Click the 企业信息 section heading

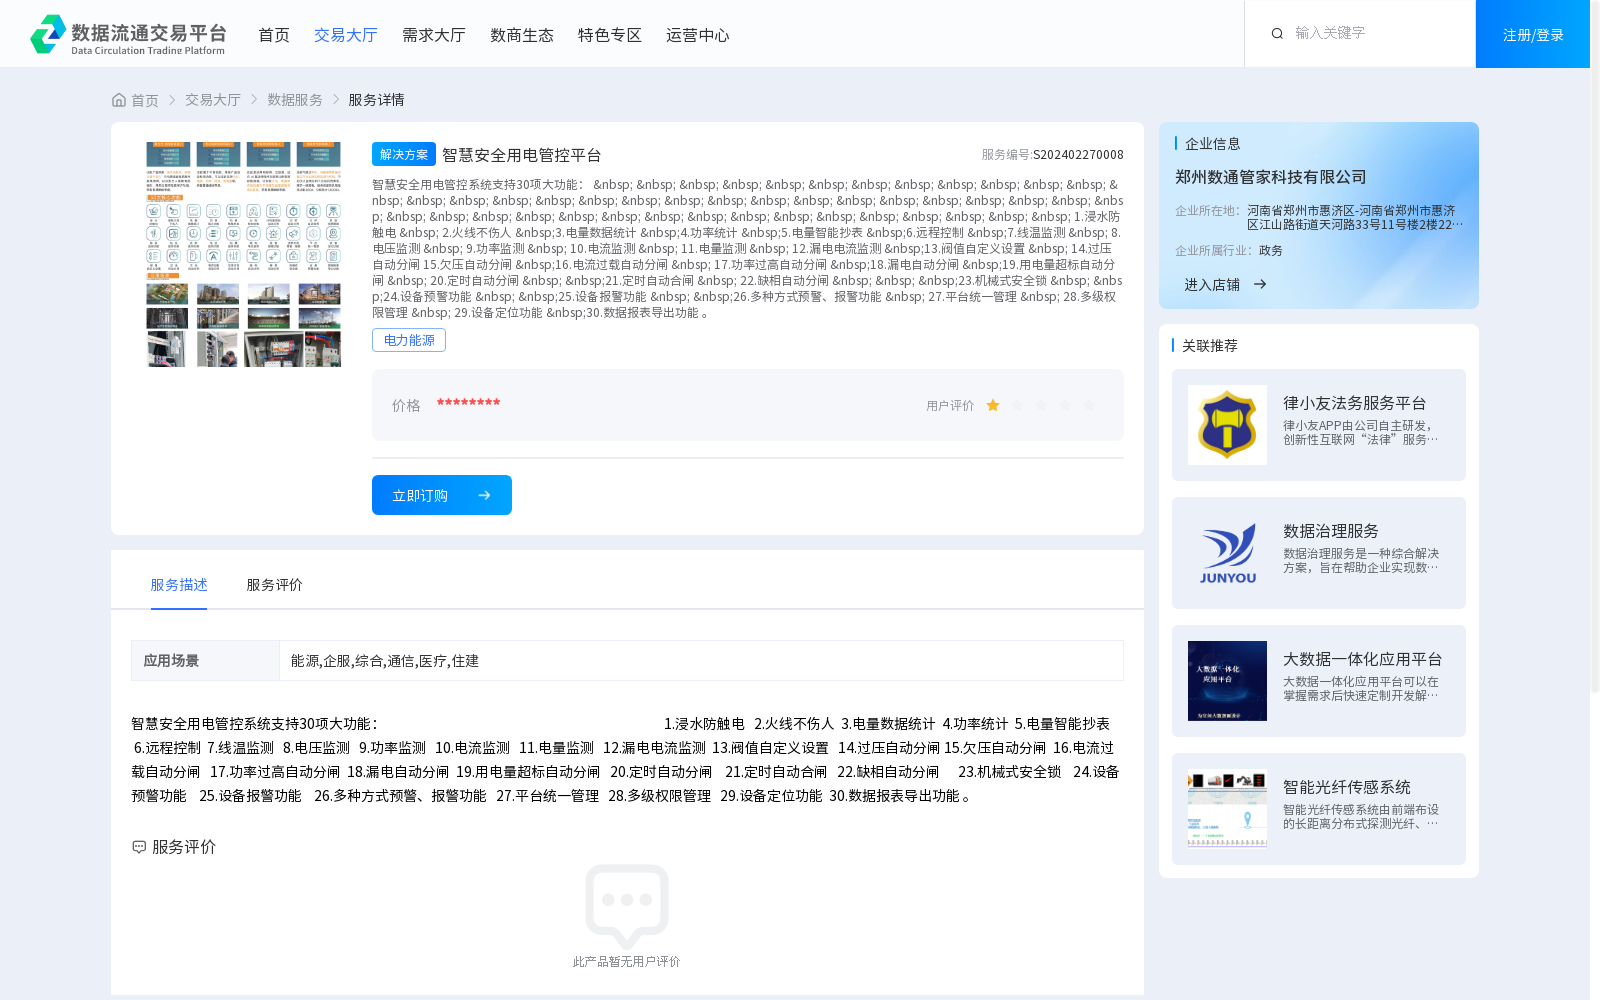coord(1213,144)
